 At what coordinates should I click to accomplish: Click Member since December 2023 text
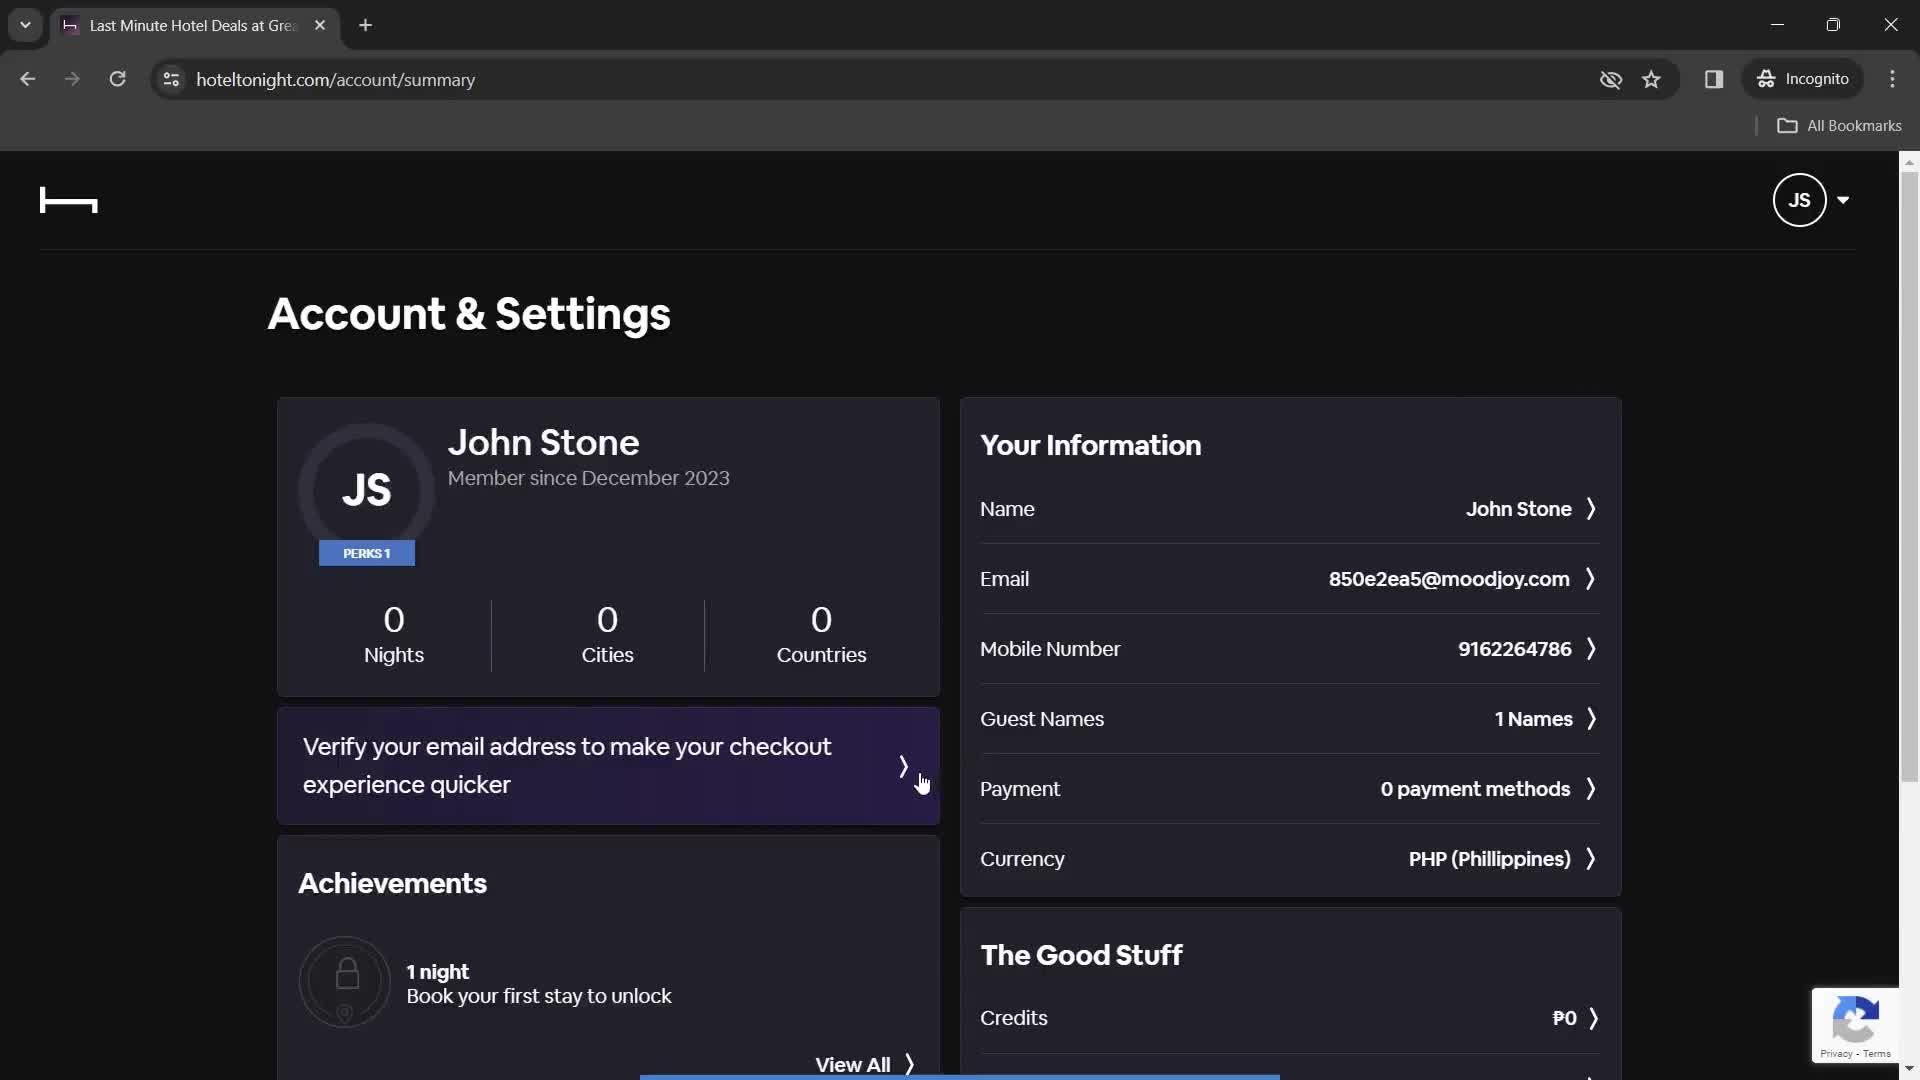coord(588,478)
